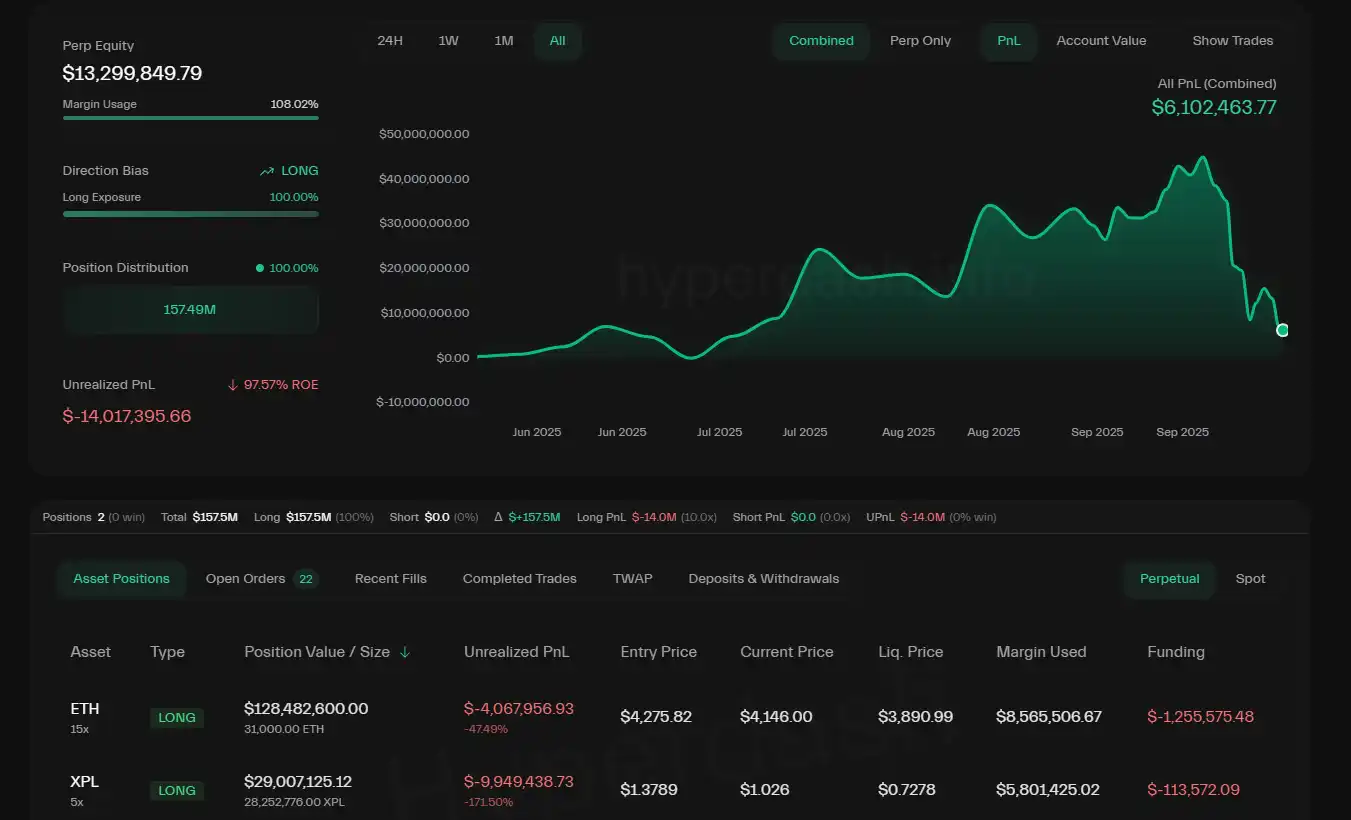Click the Margin Usage progress bar
The height and width of the screenshot is (820, 1351).
(x=190, y=118)
